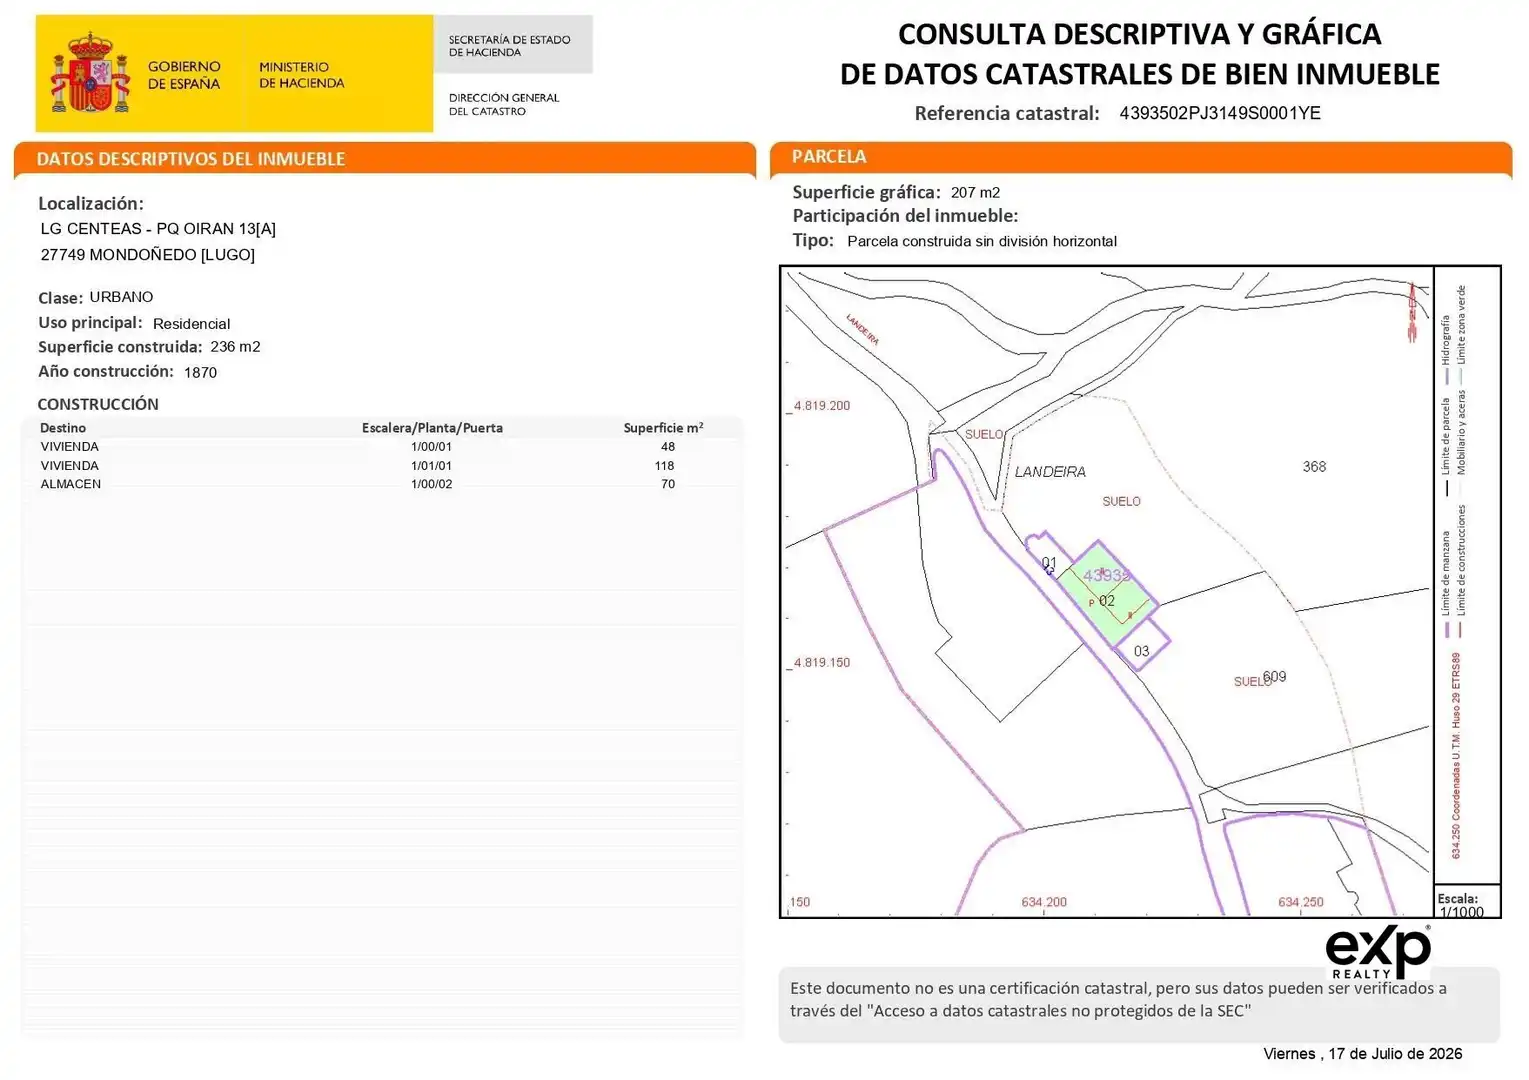
Task: Click the '634.250' coordinate at the map bottom
Action: [x=1301, y=902]
